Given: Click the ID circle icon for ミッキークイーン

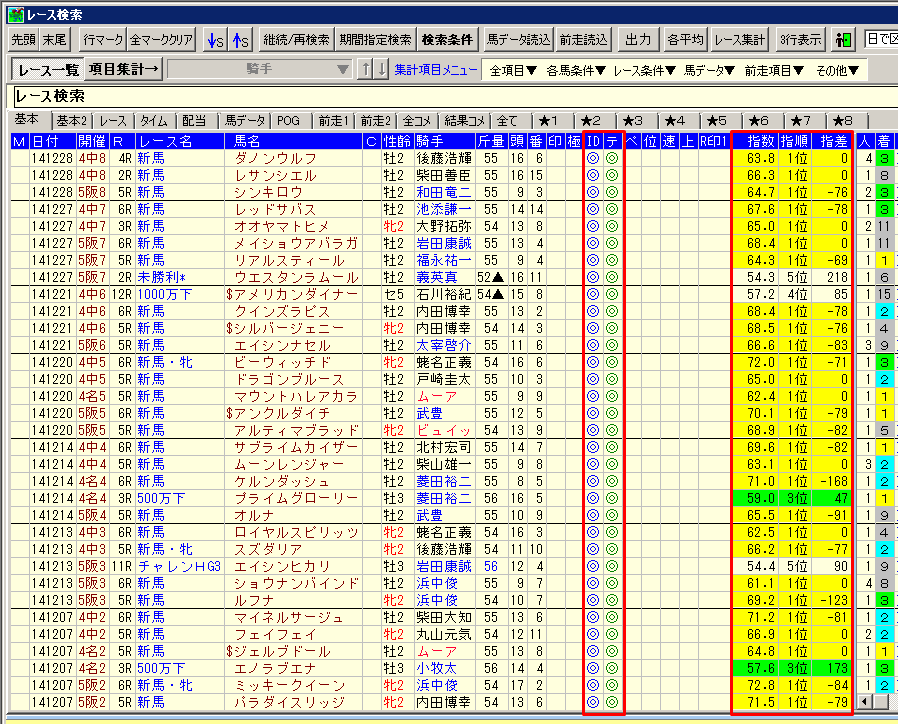Looking at the screenshot, I should (x=593, y=685).
